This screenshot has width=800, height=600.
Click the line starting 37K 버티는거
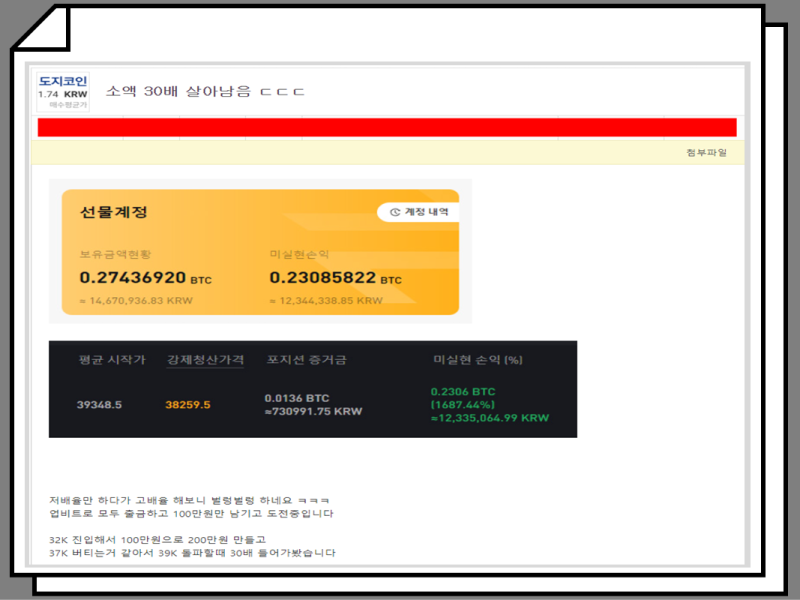point(192,553)
